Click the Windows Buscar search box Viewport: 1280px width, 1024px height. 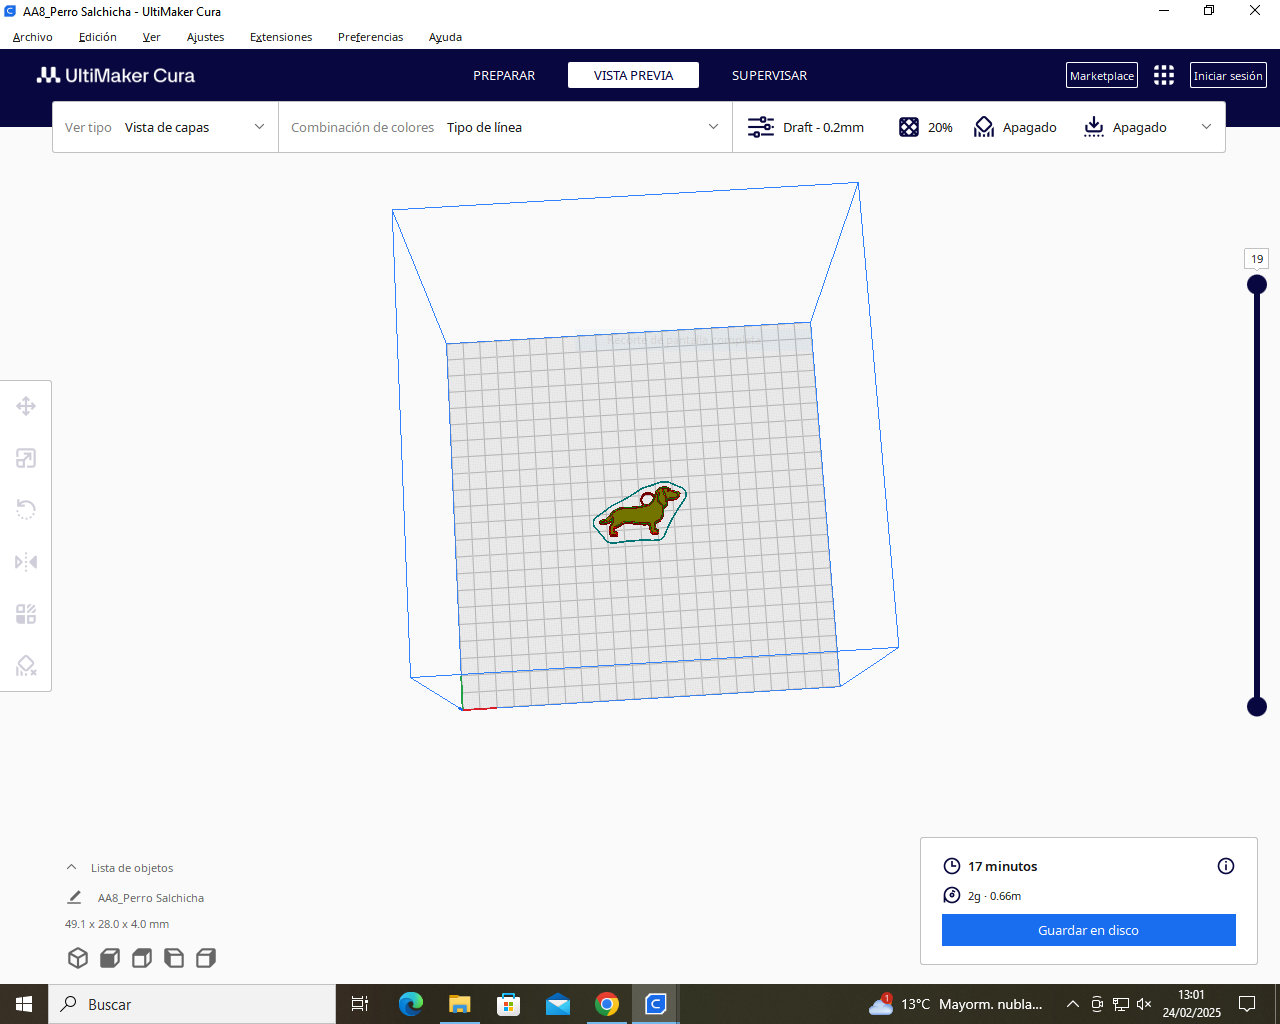(x=192, y=1004)
